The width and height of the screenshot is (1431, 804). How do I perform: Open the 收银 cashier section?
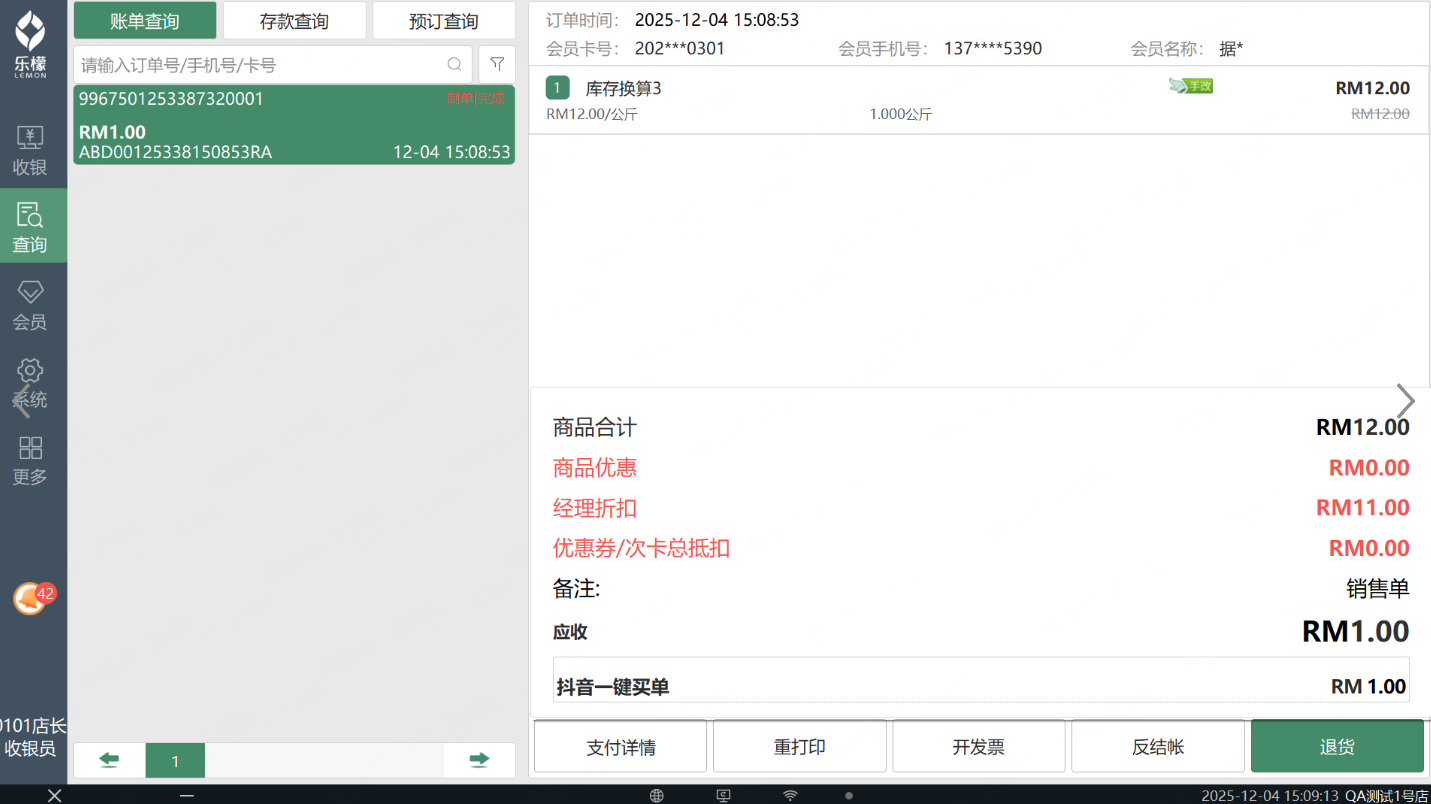(30, 150)
